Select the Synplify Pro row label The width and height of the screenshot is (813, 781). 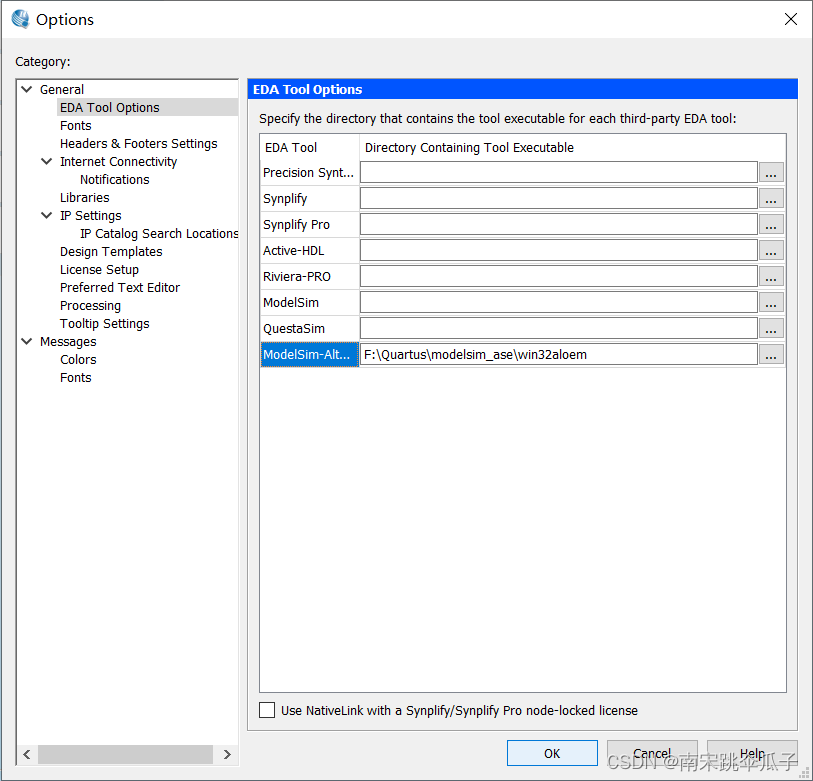click(x=310, y=224)
